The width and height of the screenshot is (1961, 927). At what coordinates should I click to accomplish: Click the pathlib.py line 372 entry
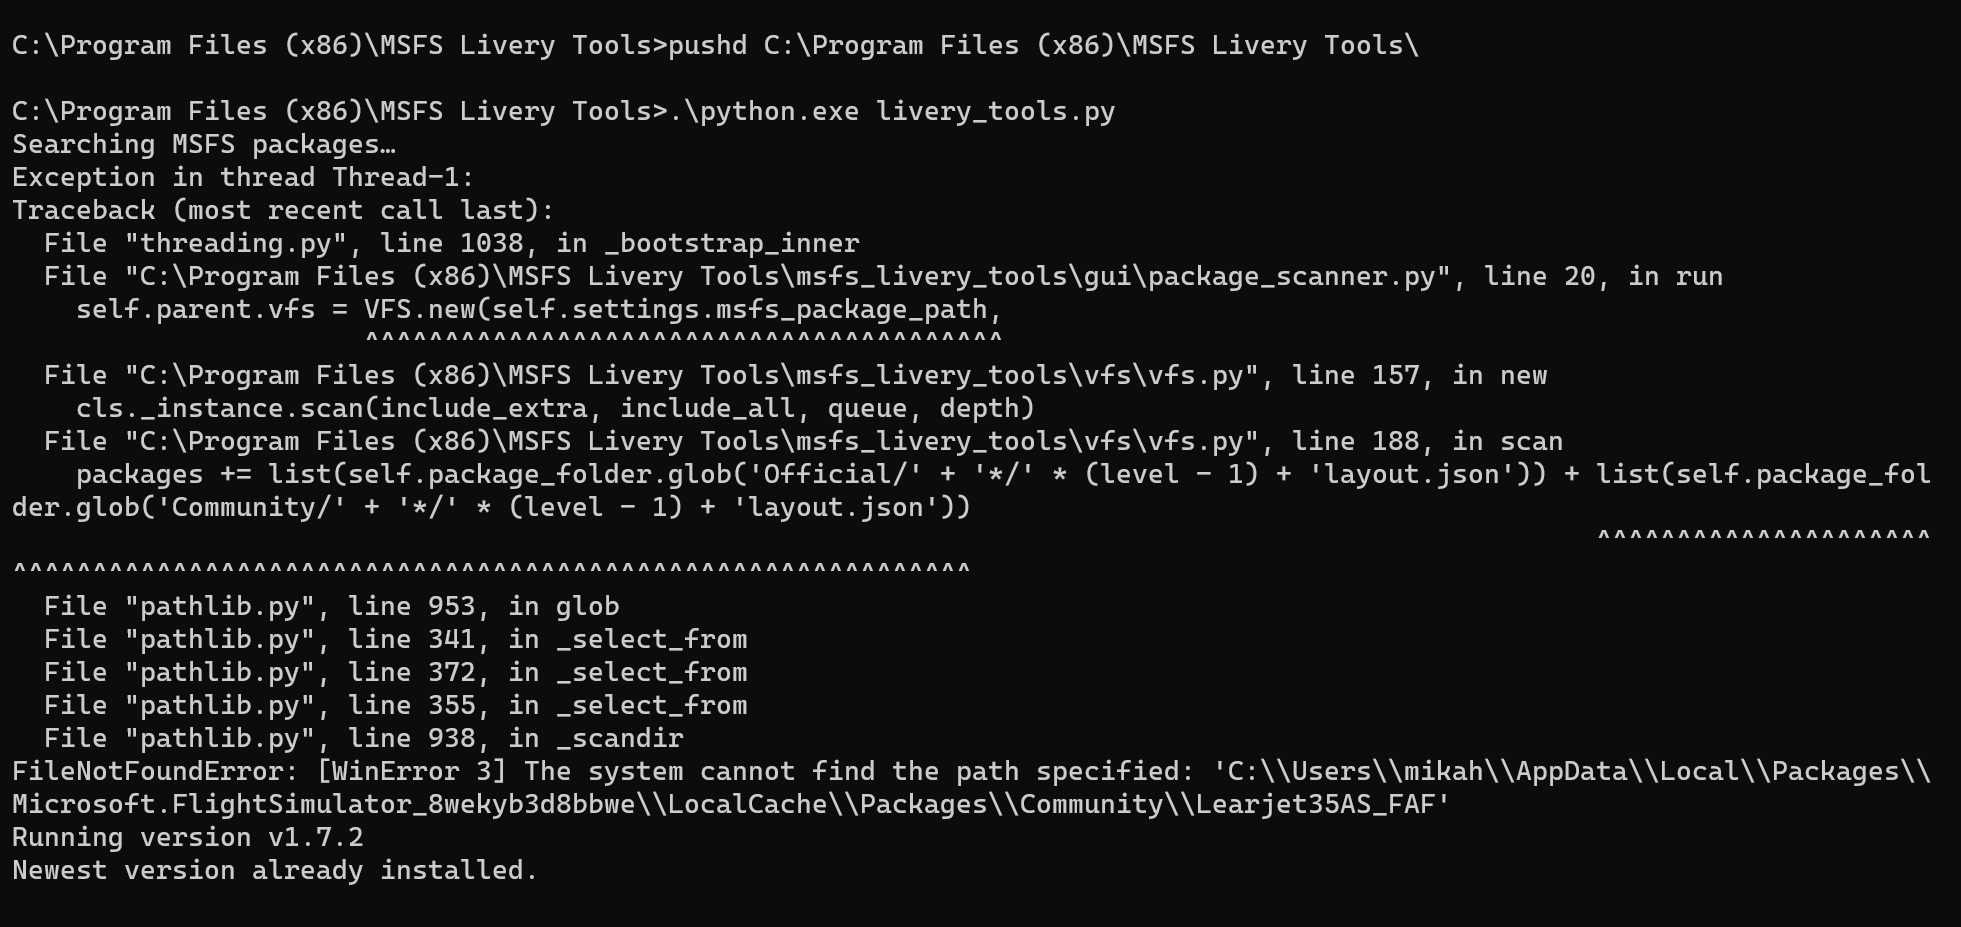[x=395, y=672]
